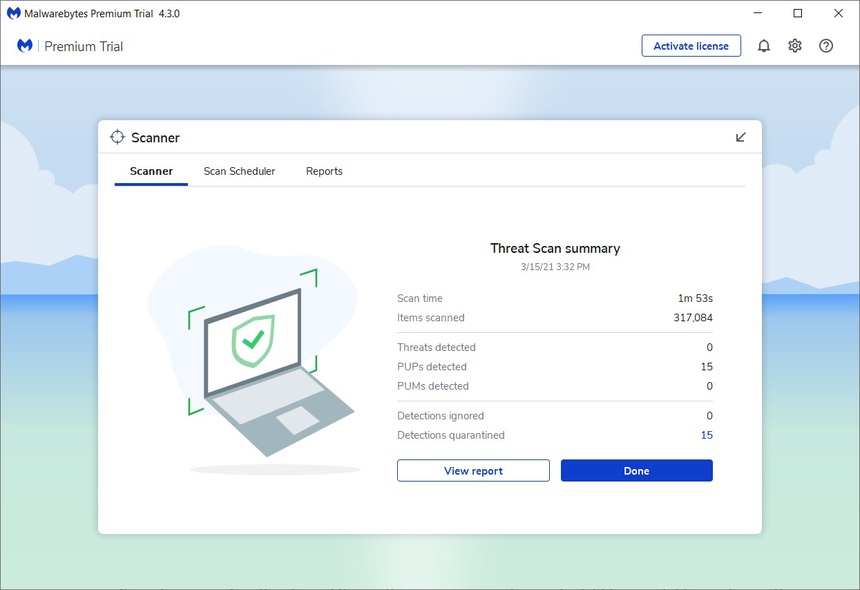Click the Threat Scan summary heading
Viewport: 860px width, 590px height.
tap(554, 248)
